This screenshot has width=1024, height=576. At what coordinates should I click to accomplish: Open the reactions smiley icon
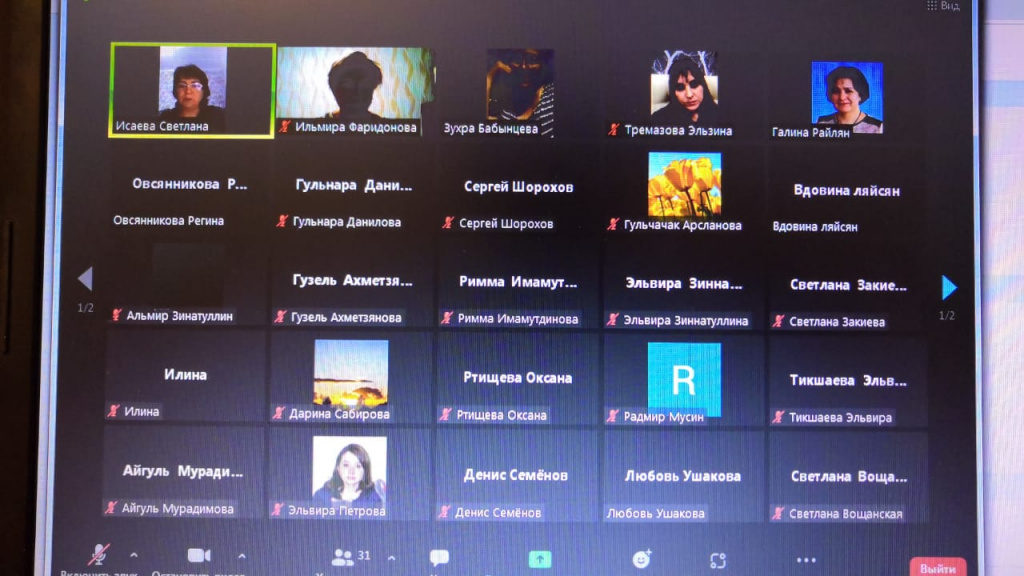click(x=641, y=559)
